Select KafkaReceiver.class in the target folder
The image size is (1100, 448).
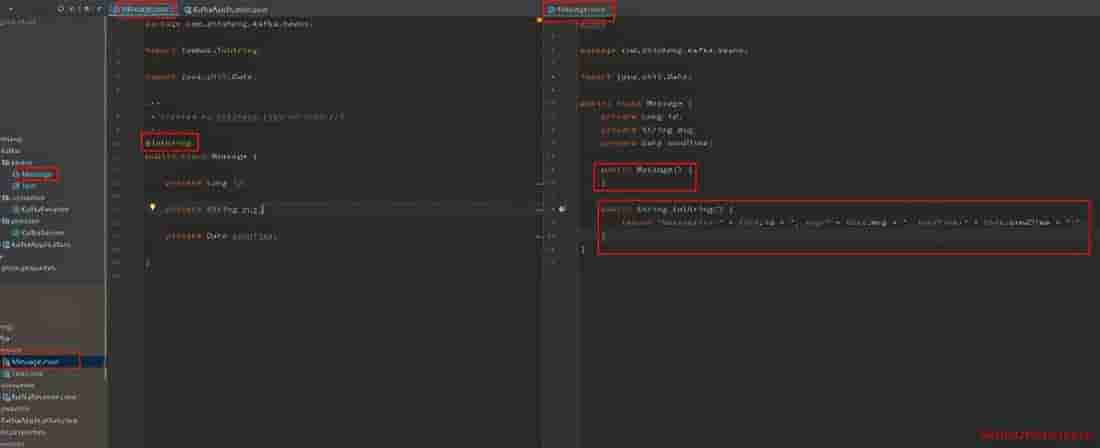(x=39, y=397)
